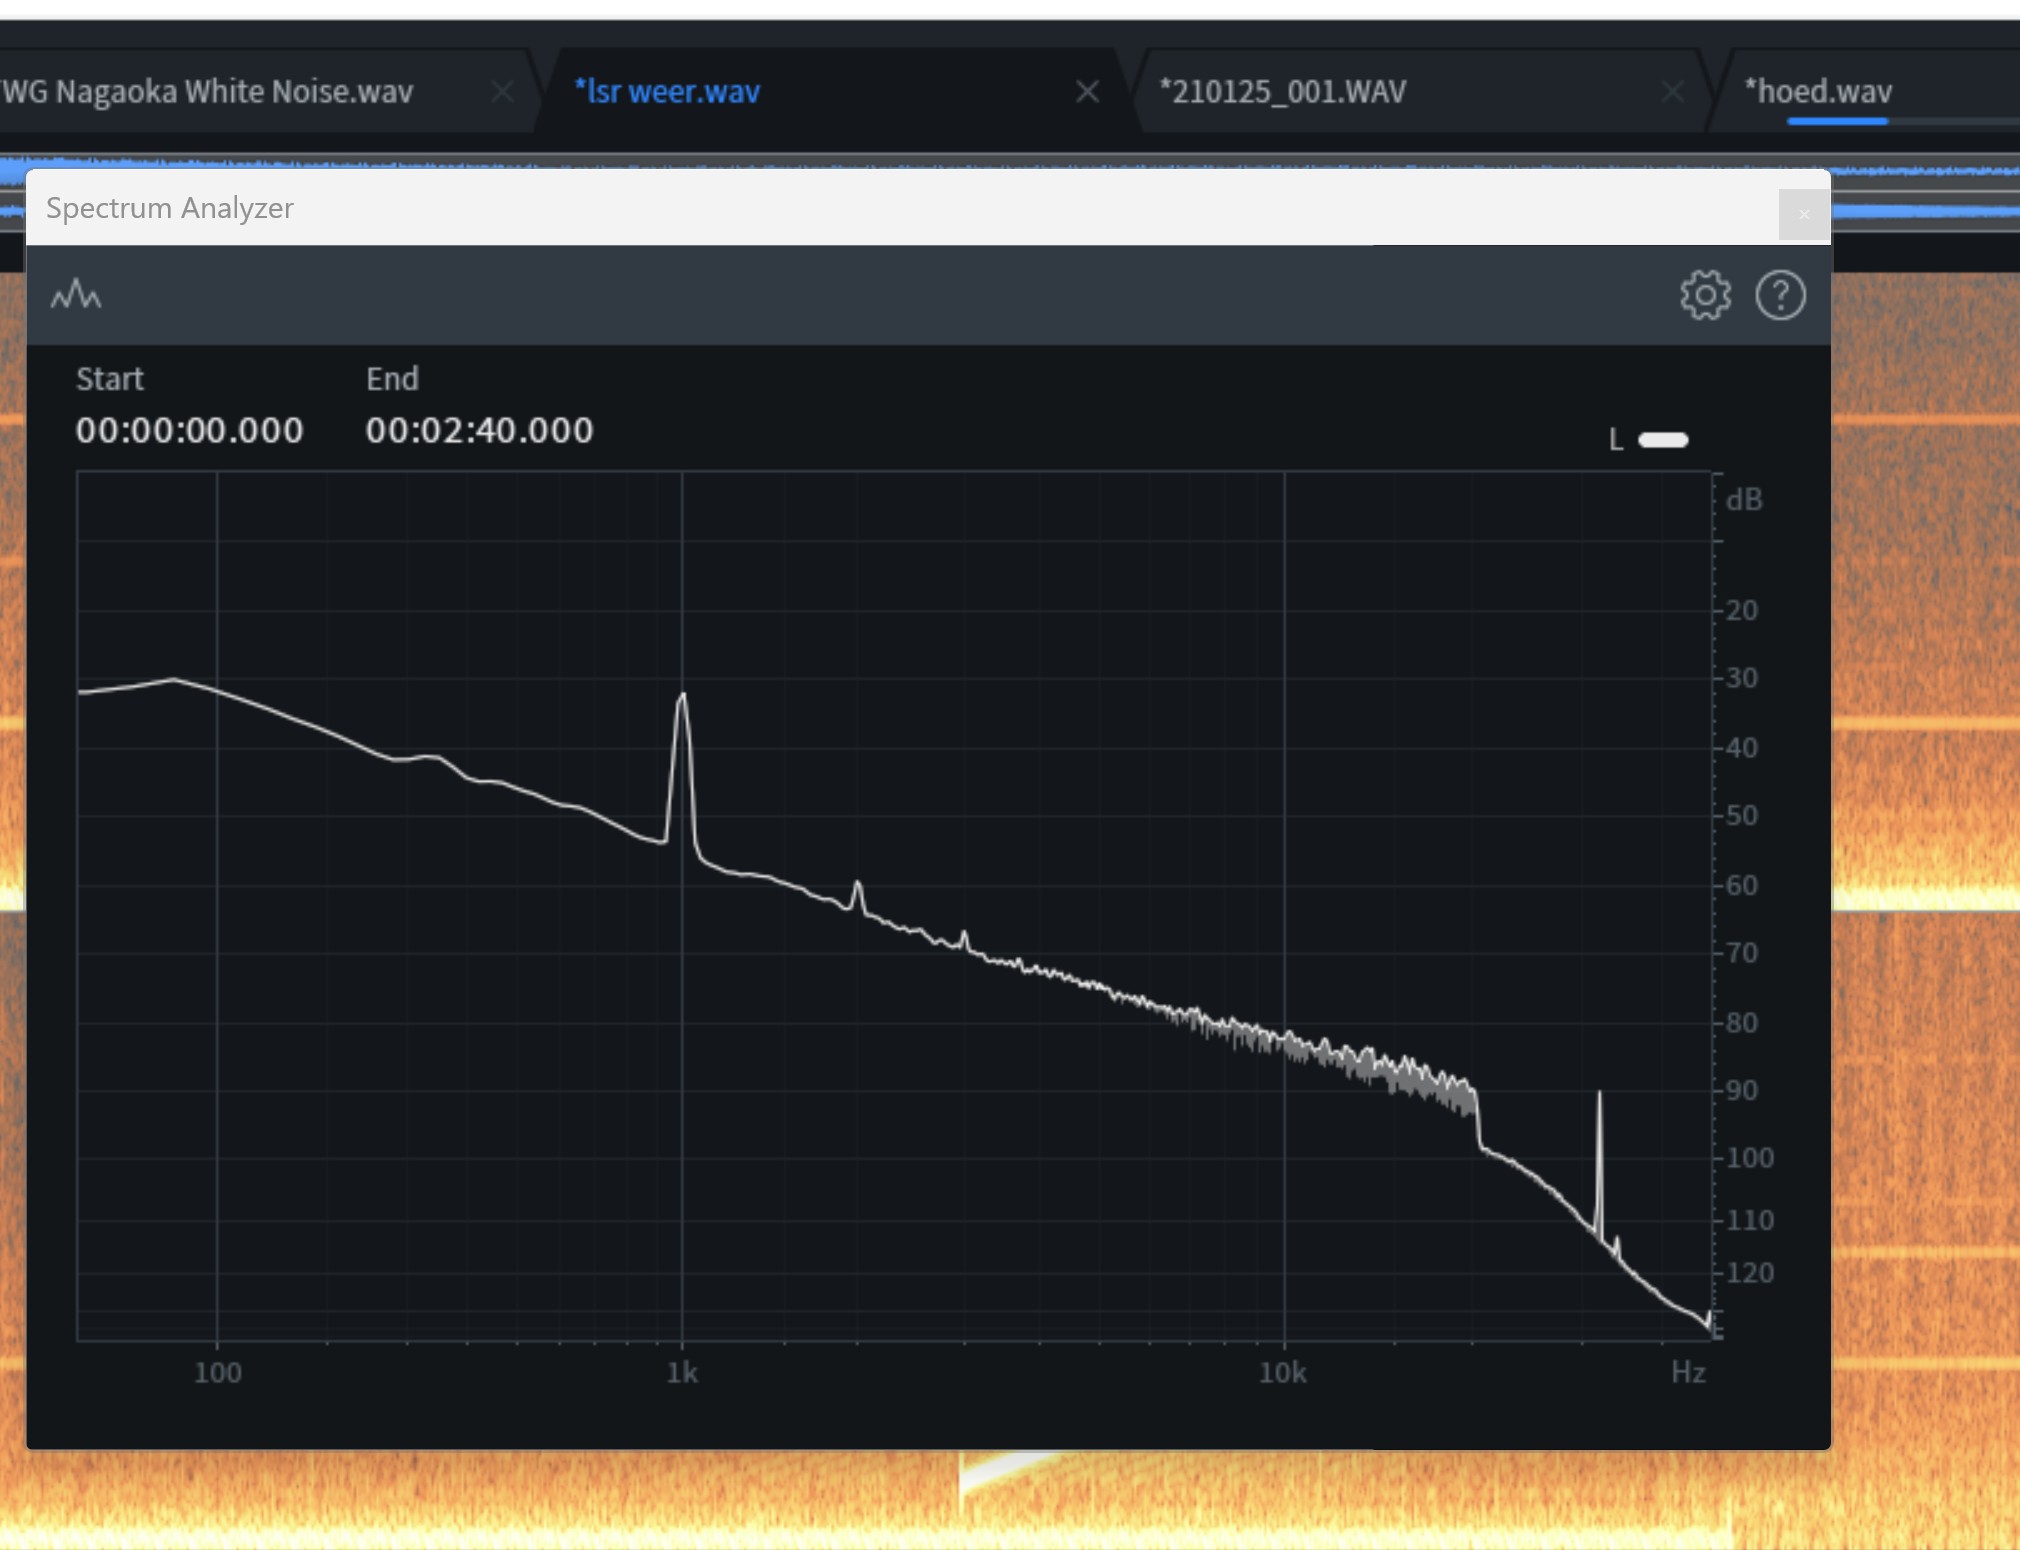Screen dimensions: 2020x1550
Task: Close the lsr weer.wav tab
Action: tap(1087, 92)
